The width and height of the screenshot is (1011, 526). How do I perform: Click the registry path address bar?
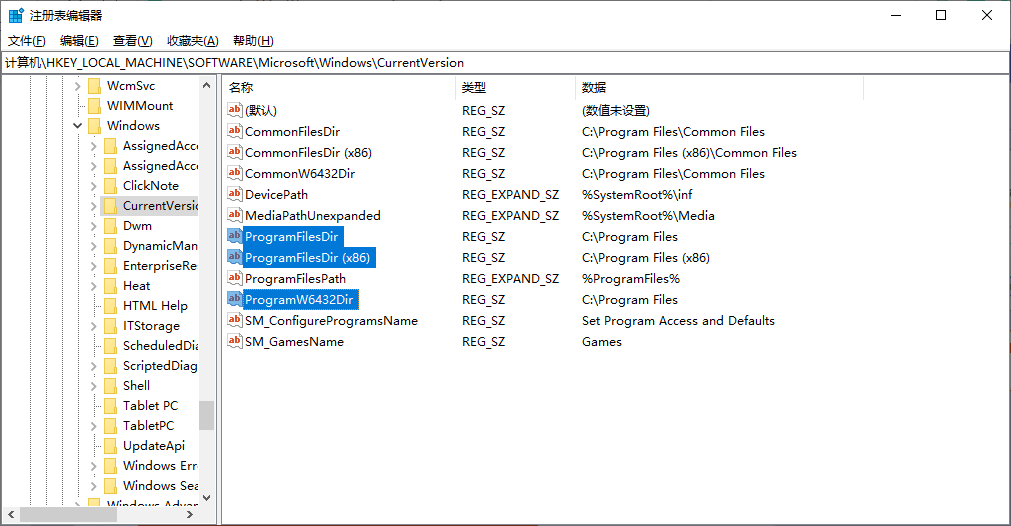506,63
